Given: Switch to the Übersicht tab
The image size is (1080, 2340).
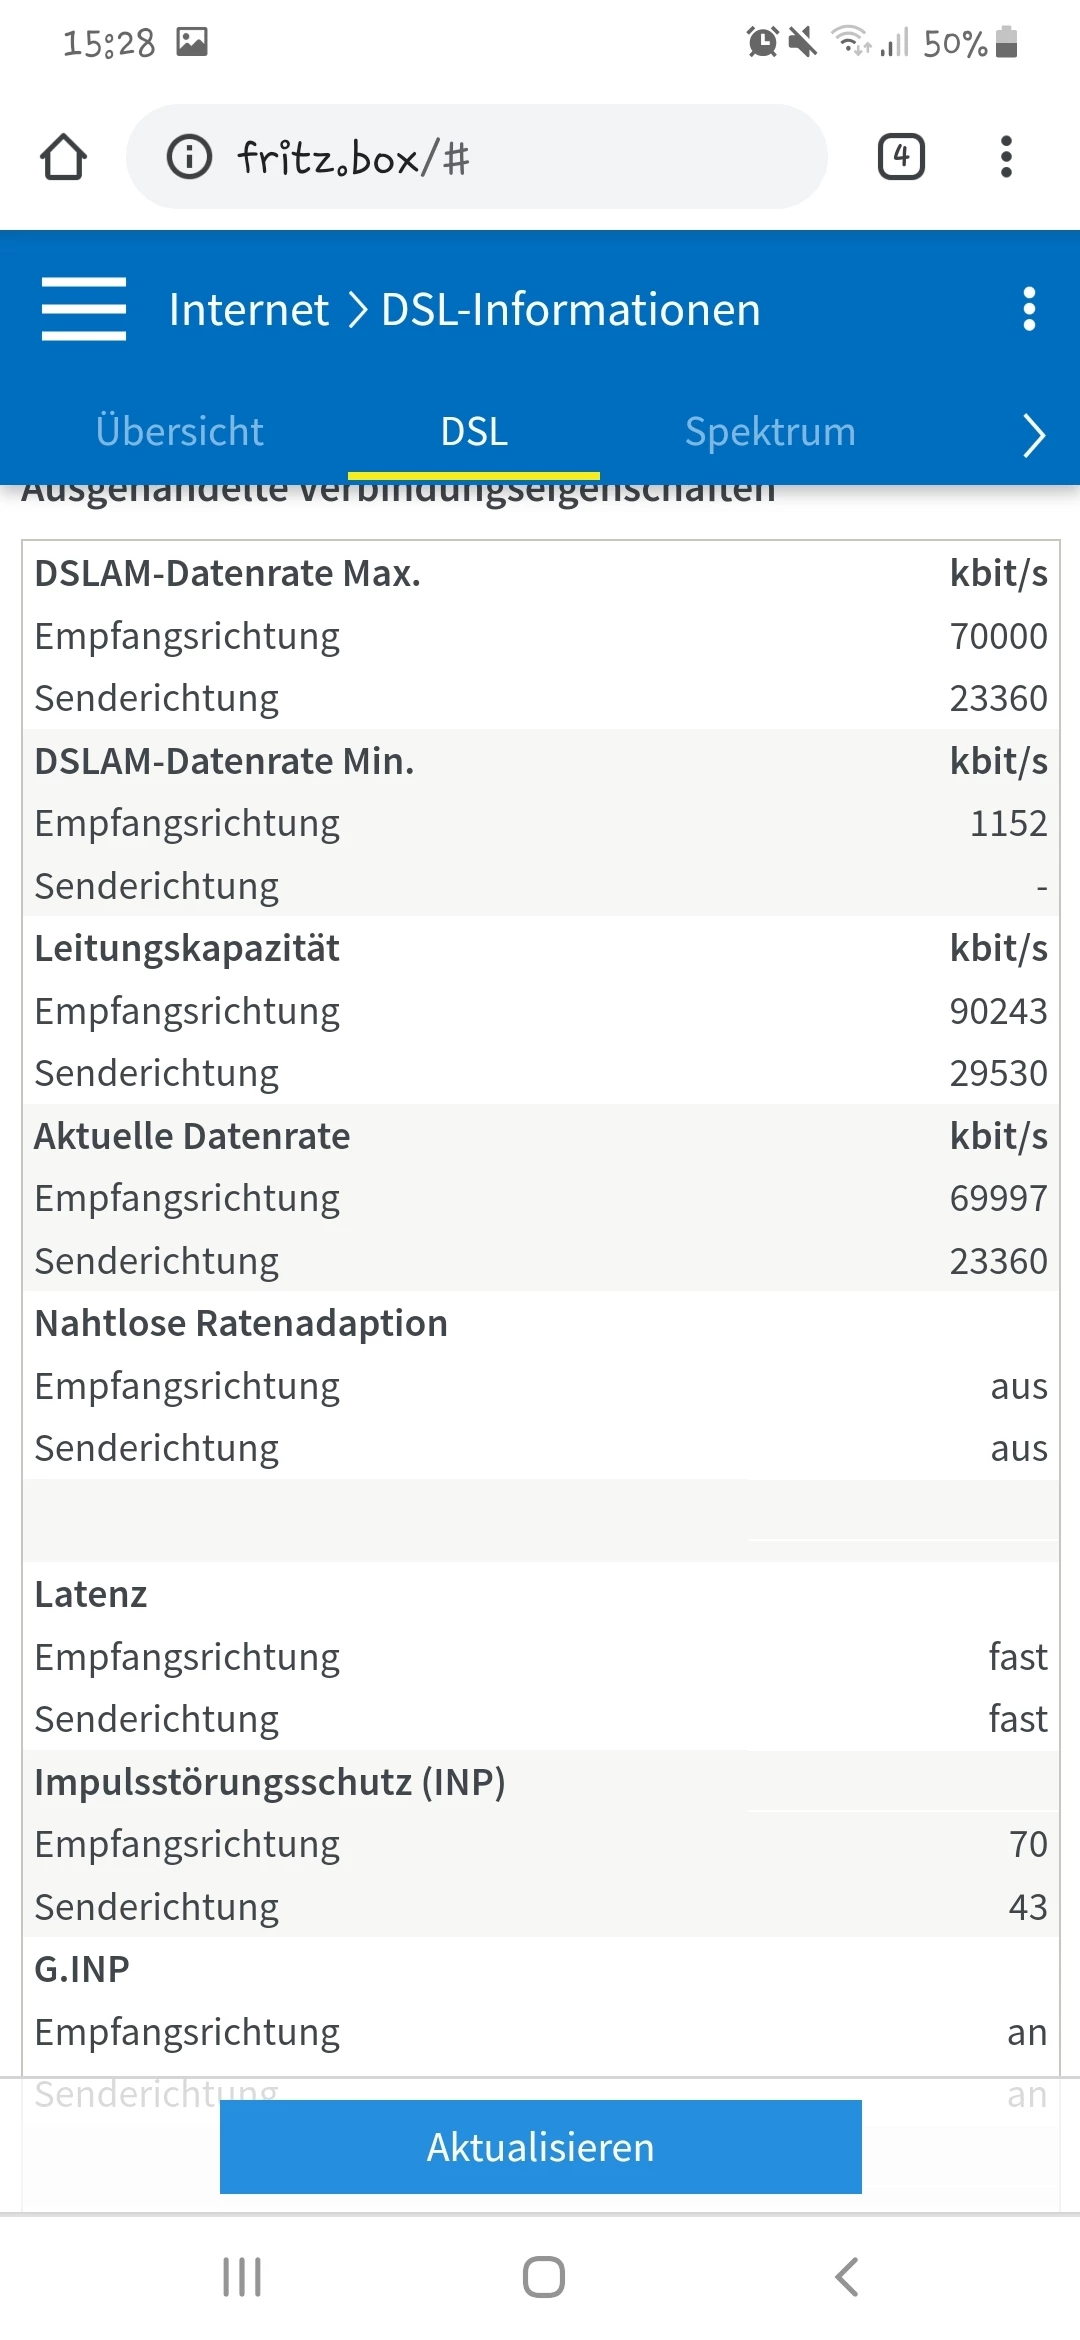Looking at the screenshot, I should (x=180, y=432).
